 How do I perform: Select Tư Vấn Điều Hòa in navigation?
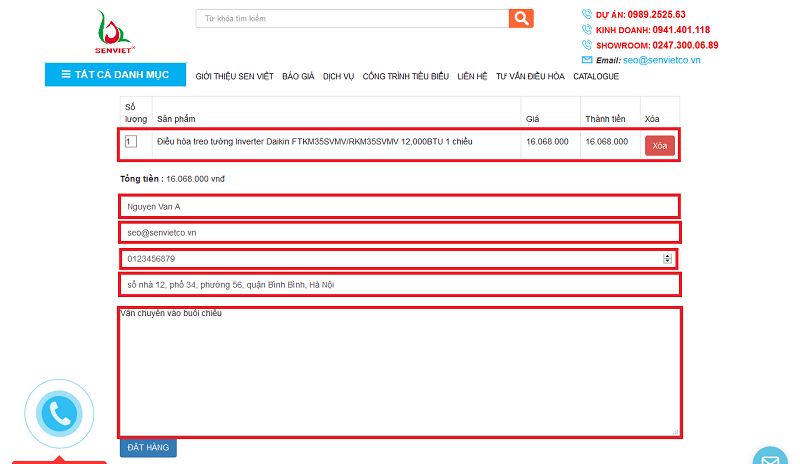(530, 76)
